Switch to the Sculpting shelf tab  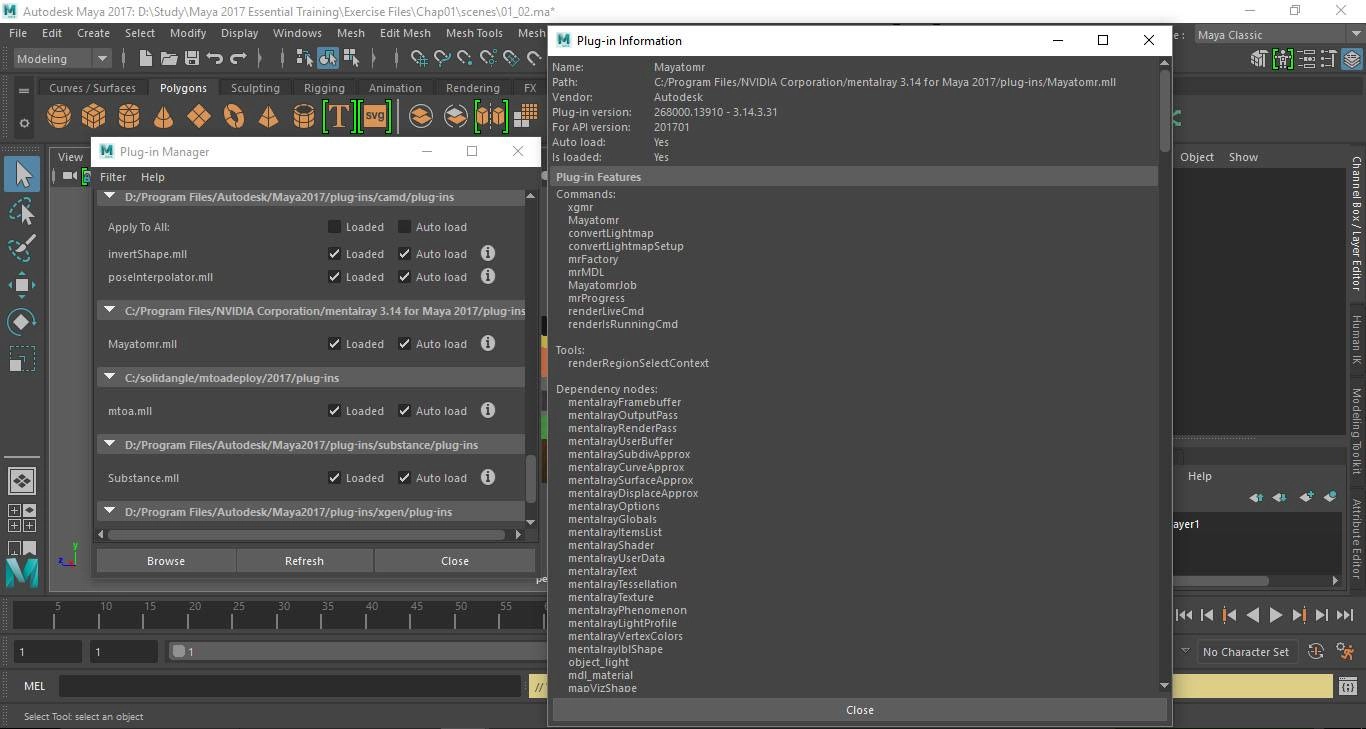[x=255, y=88]
